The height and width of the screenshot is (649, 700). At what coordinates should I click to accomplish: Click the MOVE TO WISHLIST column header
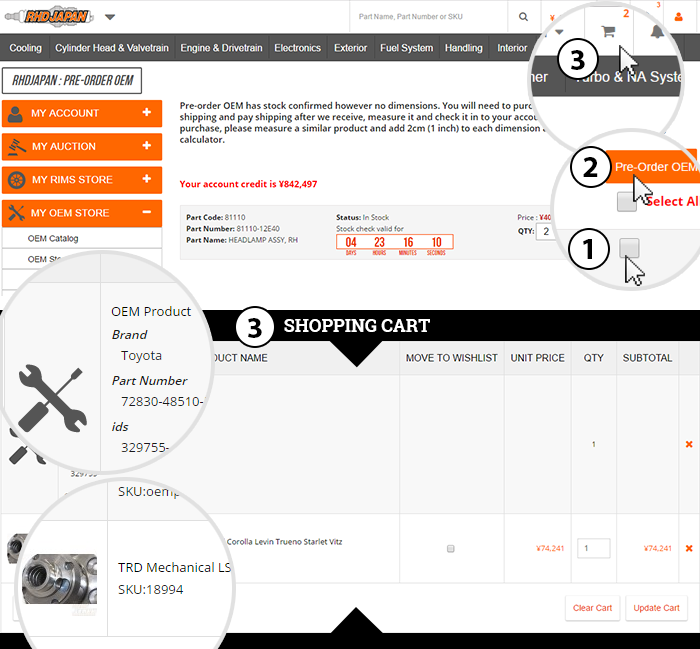click(451, 358)
